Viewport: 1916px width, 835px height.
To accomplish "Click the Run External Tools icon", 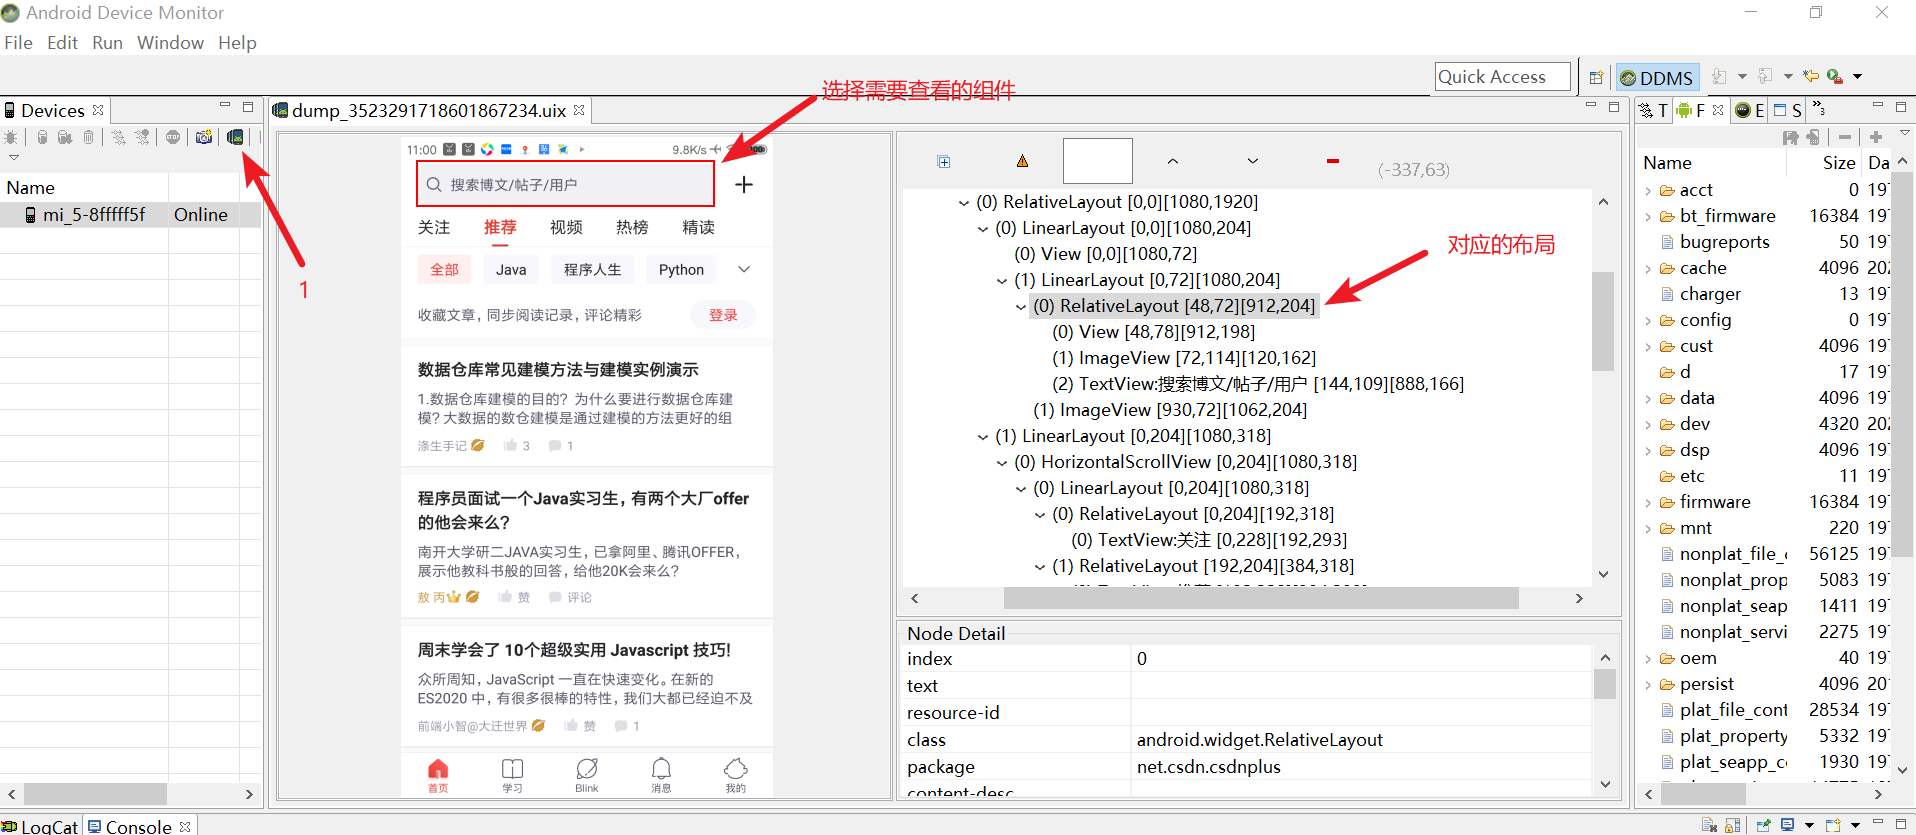I will click(1835, 76).
